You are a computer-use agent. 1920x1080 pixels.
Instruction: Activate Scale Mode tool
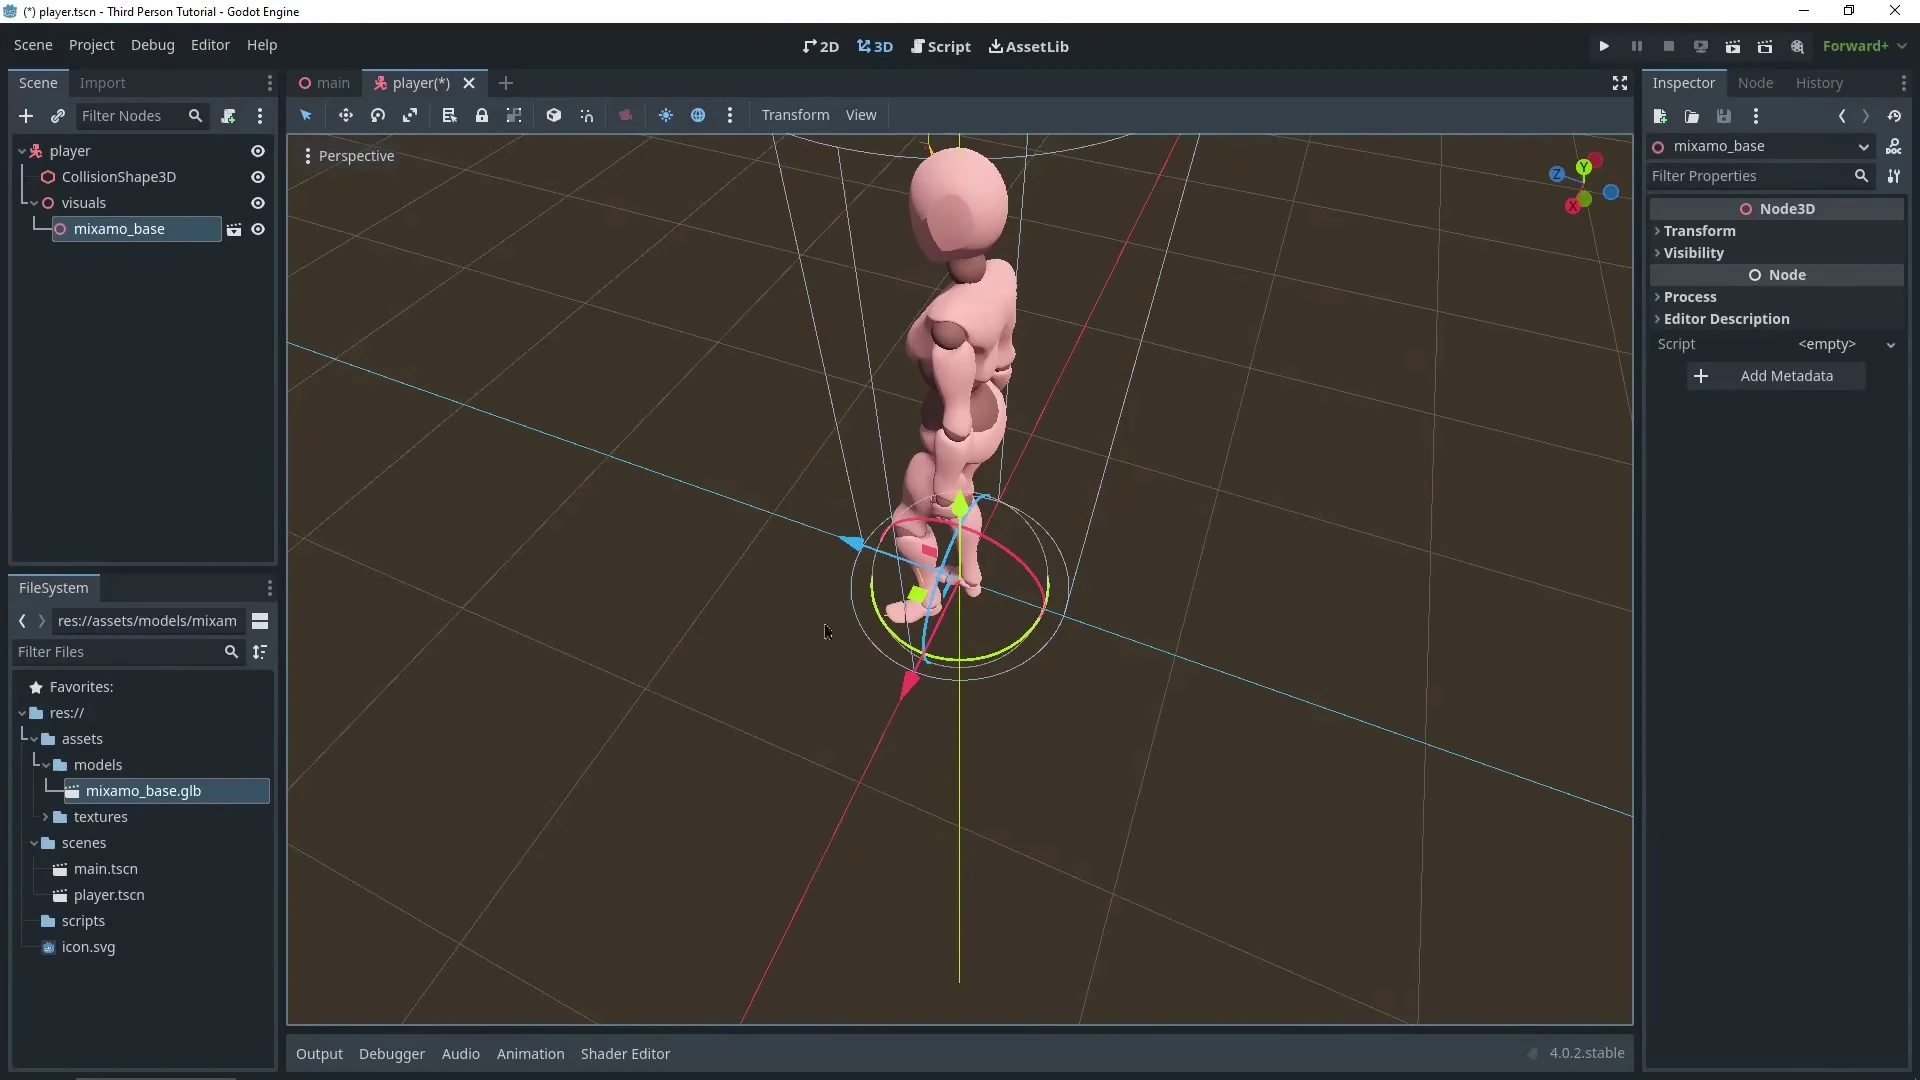click(x=410, y=115)
